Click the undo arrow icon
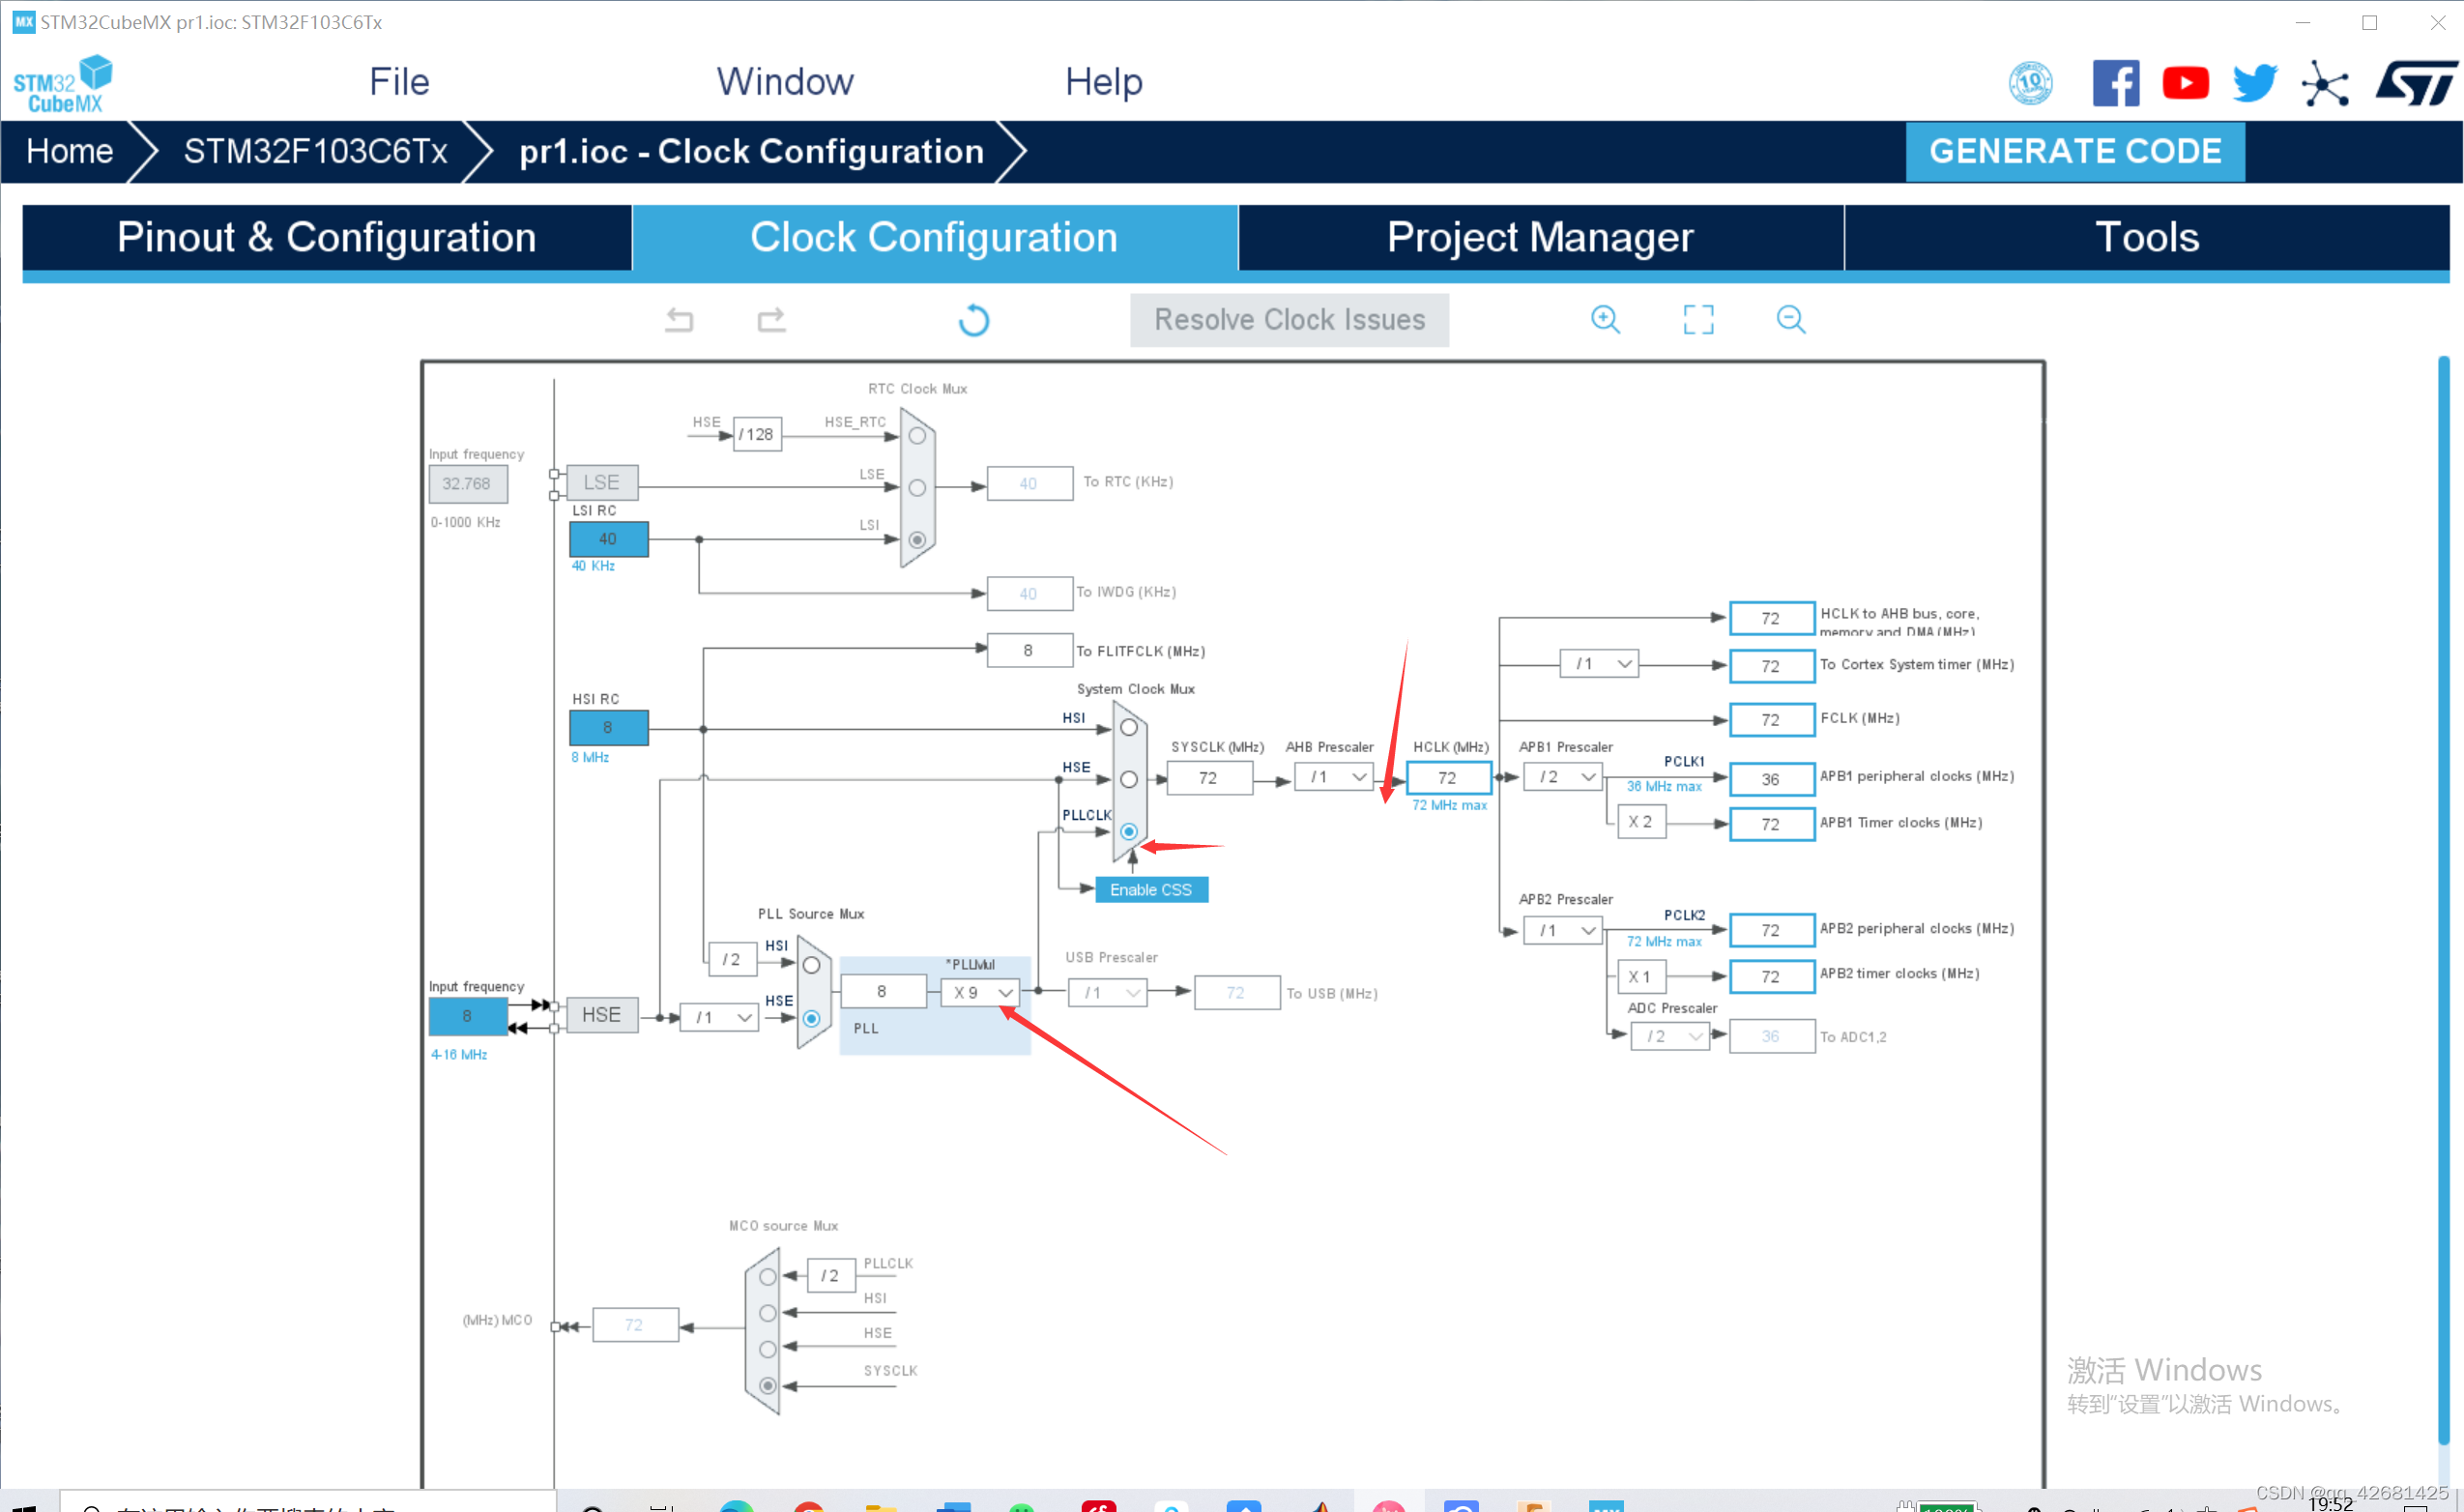This screenshot has width=2464, height=1512. pos(679,320)
